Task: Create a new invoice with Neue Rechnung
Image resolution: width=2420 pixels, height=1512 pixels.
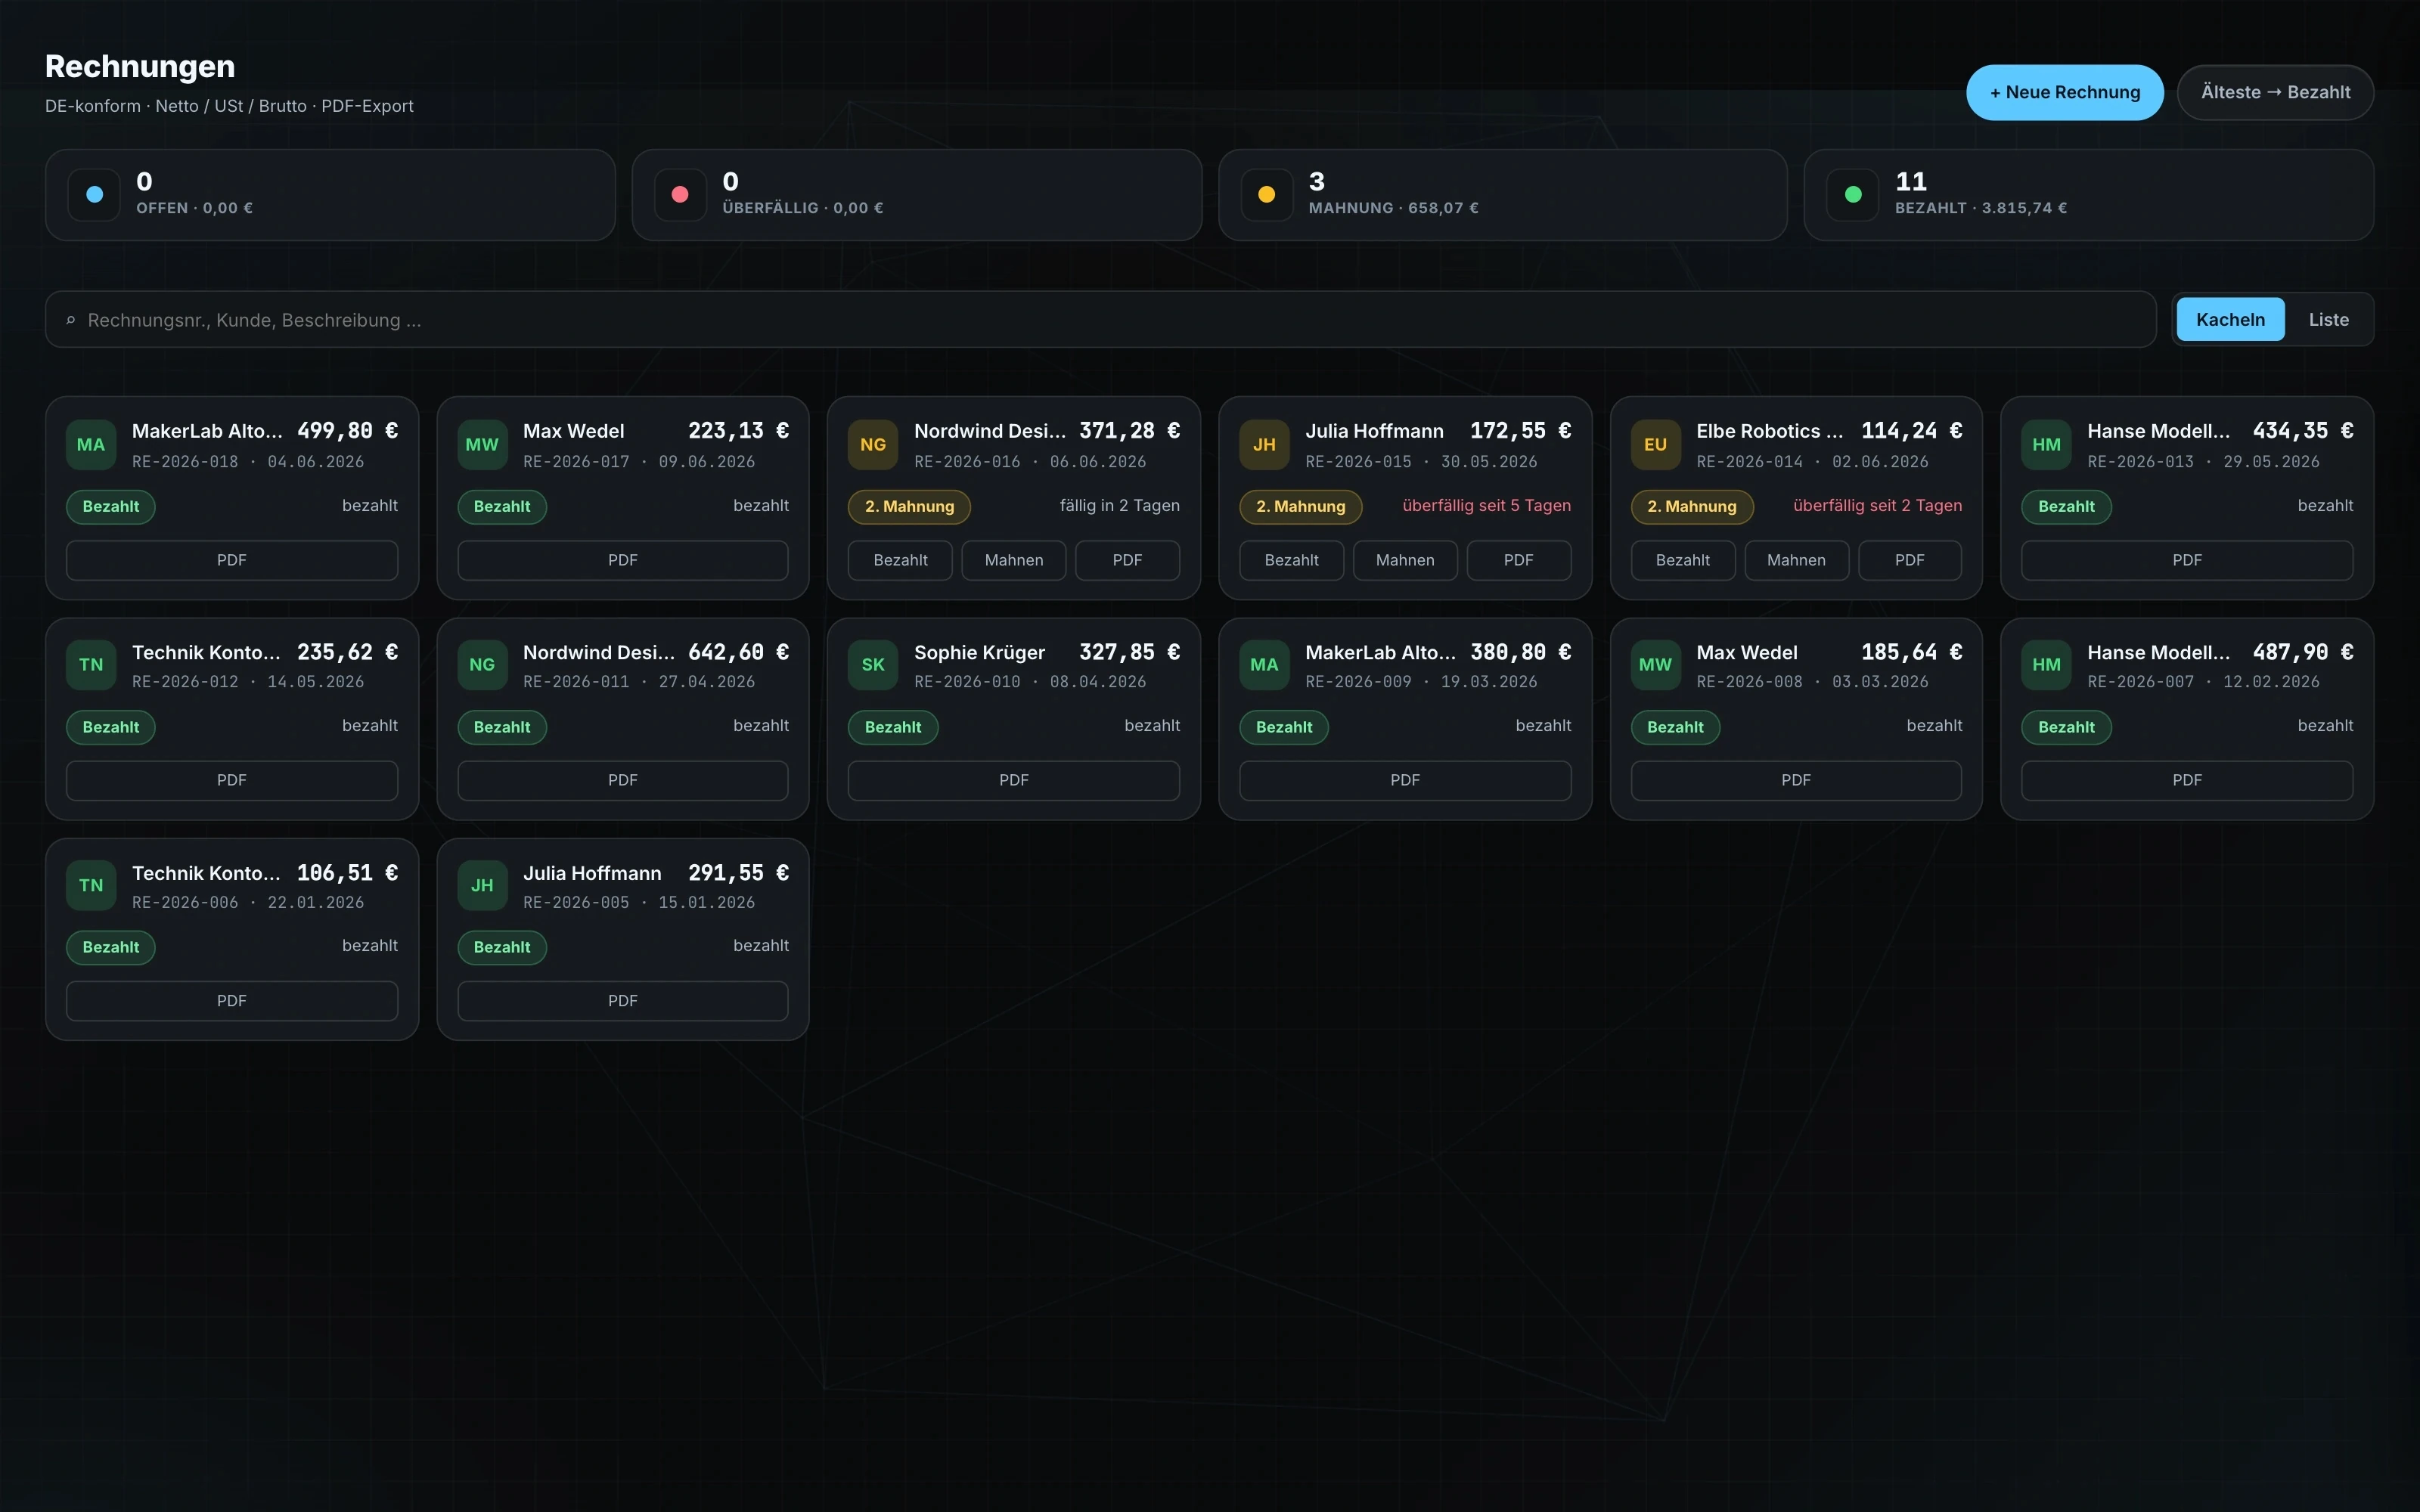Action: (2064, 92)
